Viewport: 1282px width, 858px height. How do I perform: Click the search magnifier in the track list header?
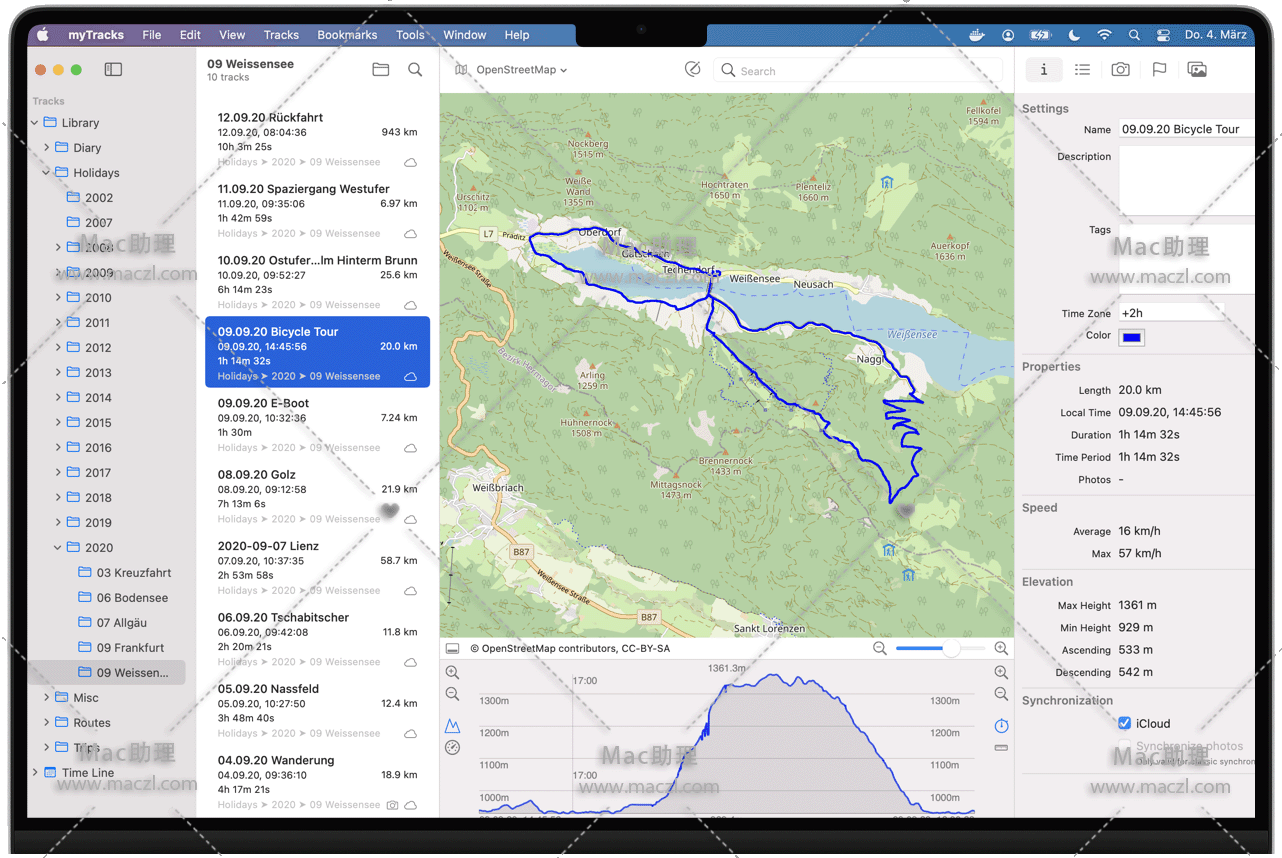415,70
